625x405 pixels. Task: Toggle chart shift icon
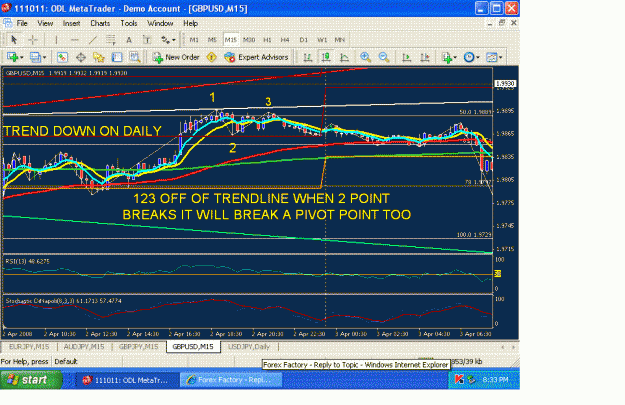point(425,57)
